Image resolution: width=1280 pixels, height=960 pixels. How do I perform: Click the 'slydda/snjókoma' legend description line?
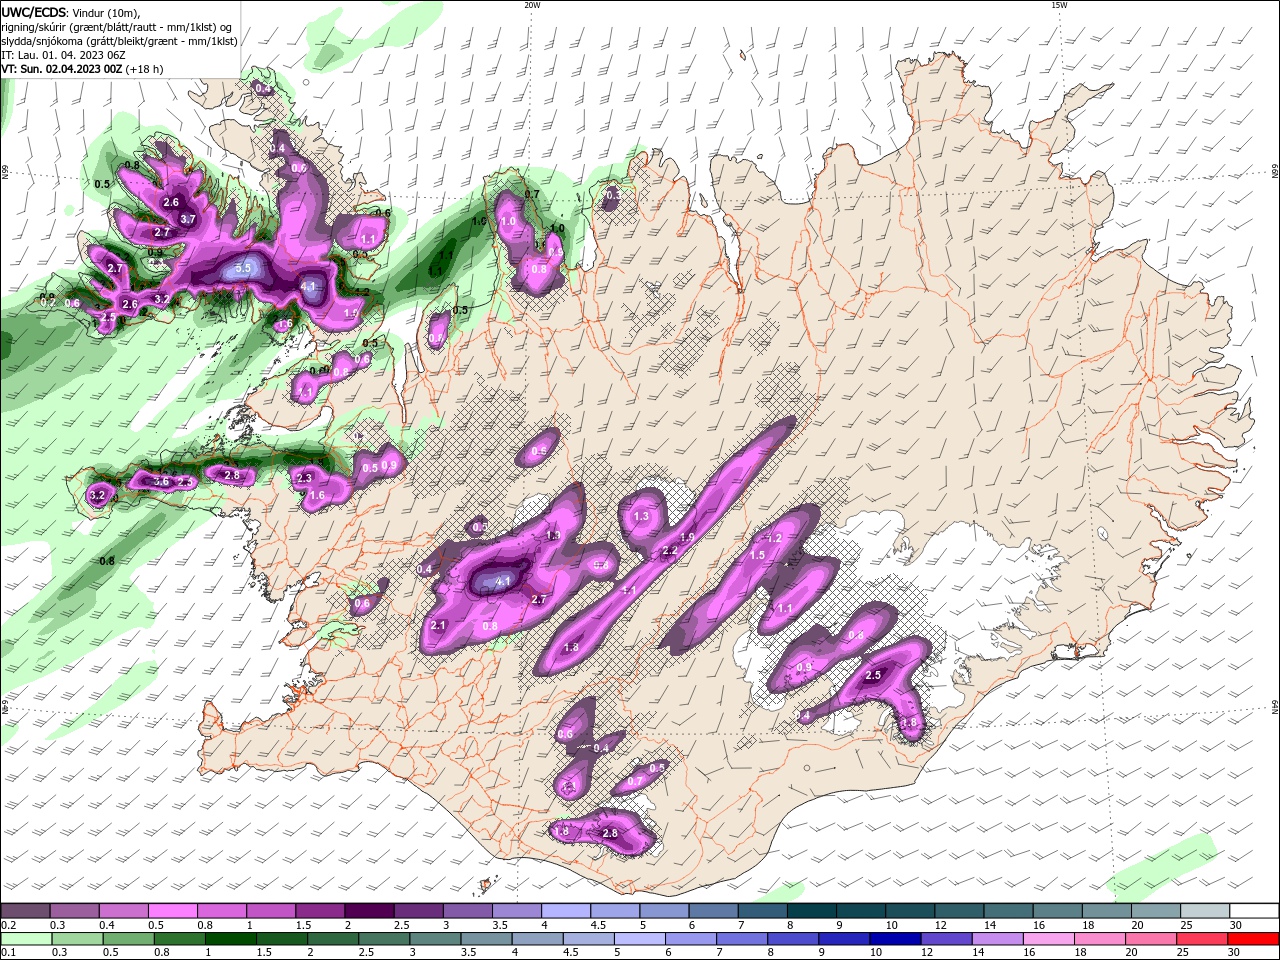point(119,41)
